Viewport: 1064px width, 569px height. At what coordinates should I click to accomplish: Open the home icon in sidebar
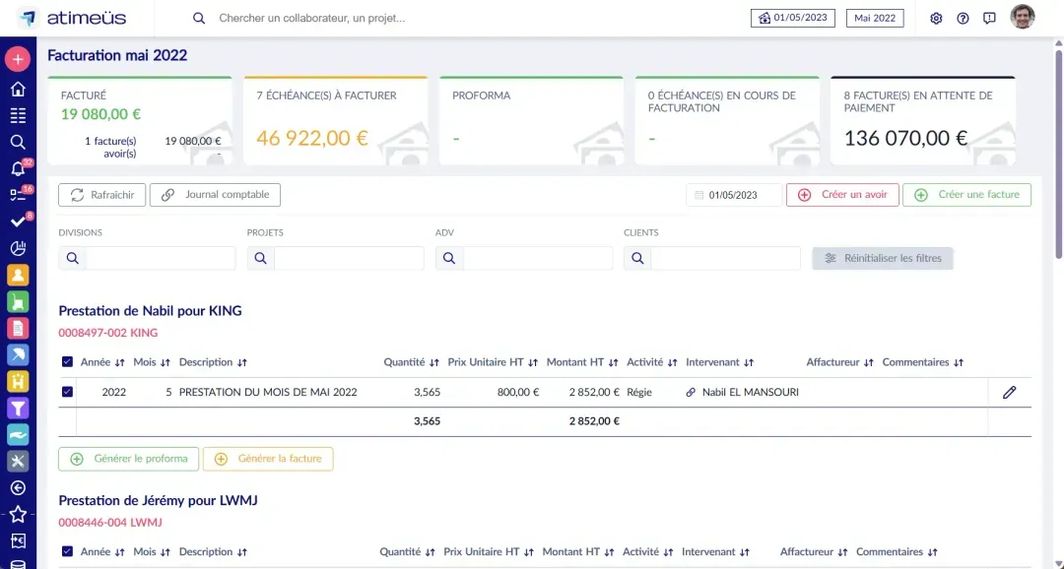tap(17, 89)
